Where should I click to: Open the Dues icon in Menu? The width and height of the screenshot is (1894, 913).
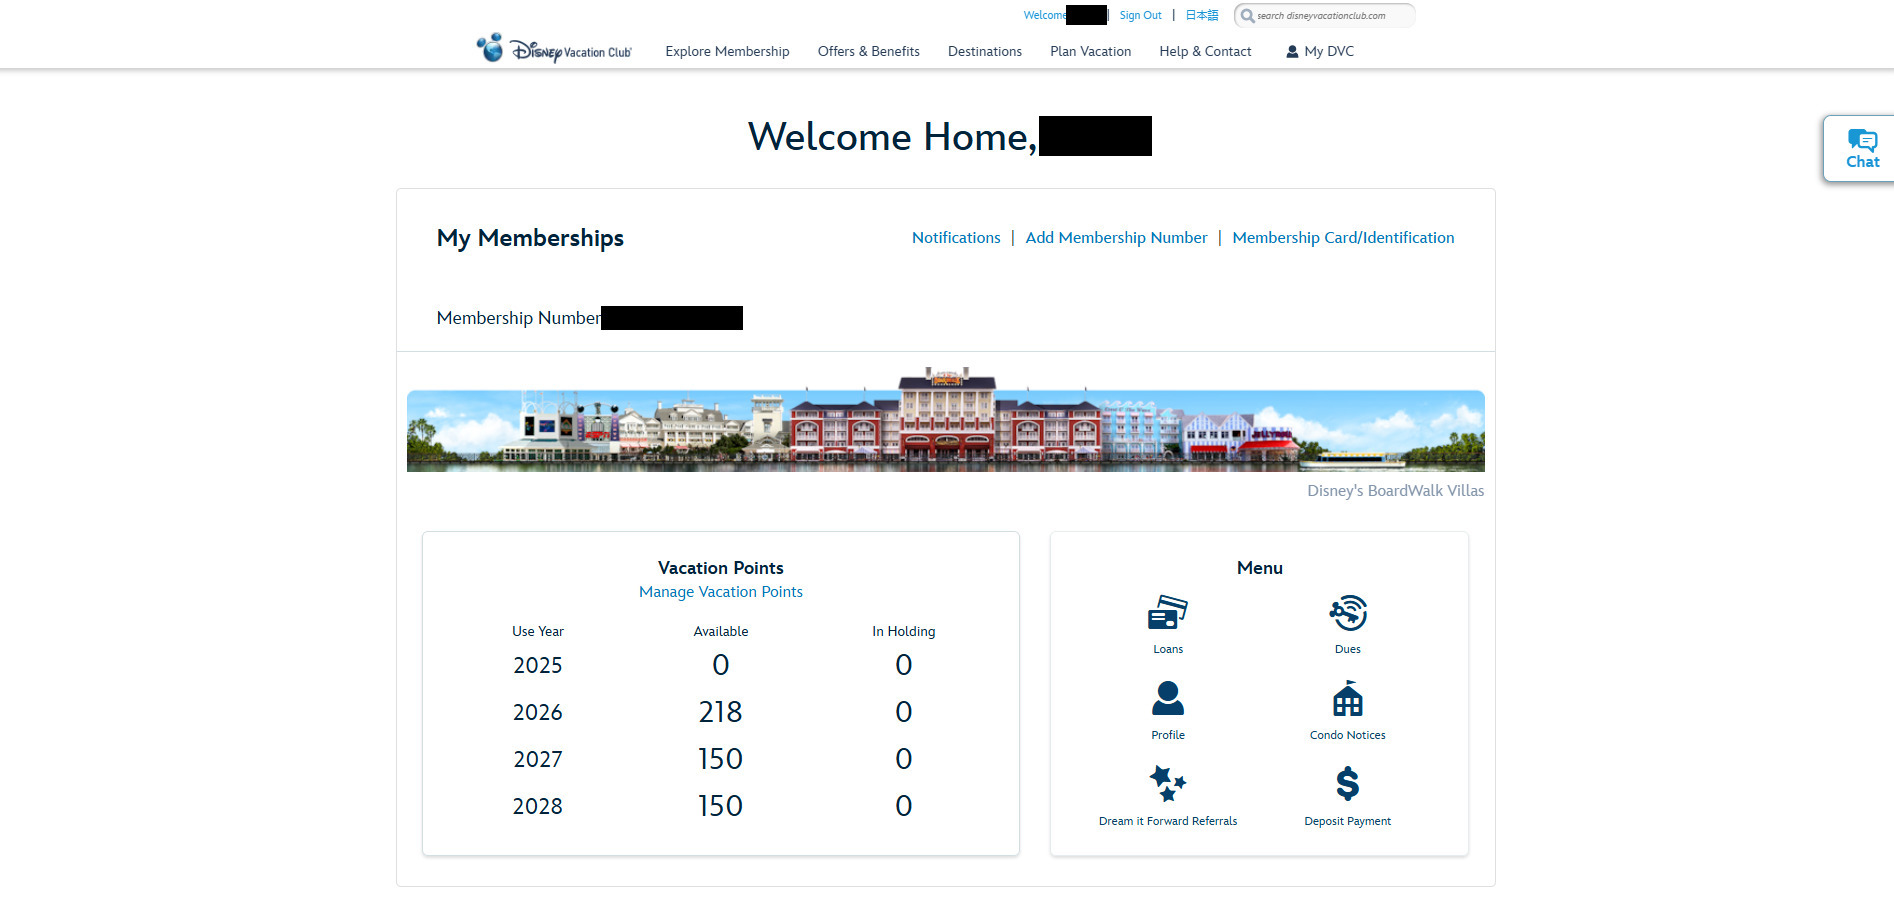(1347, 612)
